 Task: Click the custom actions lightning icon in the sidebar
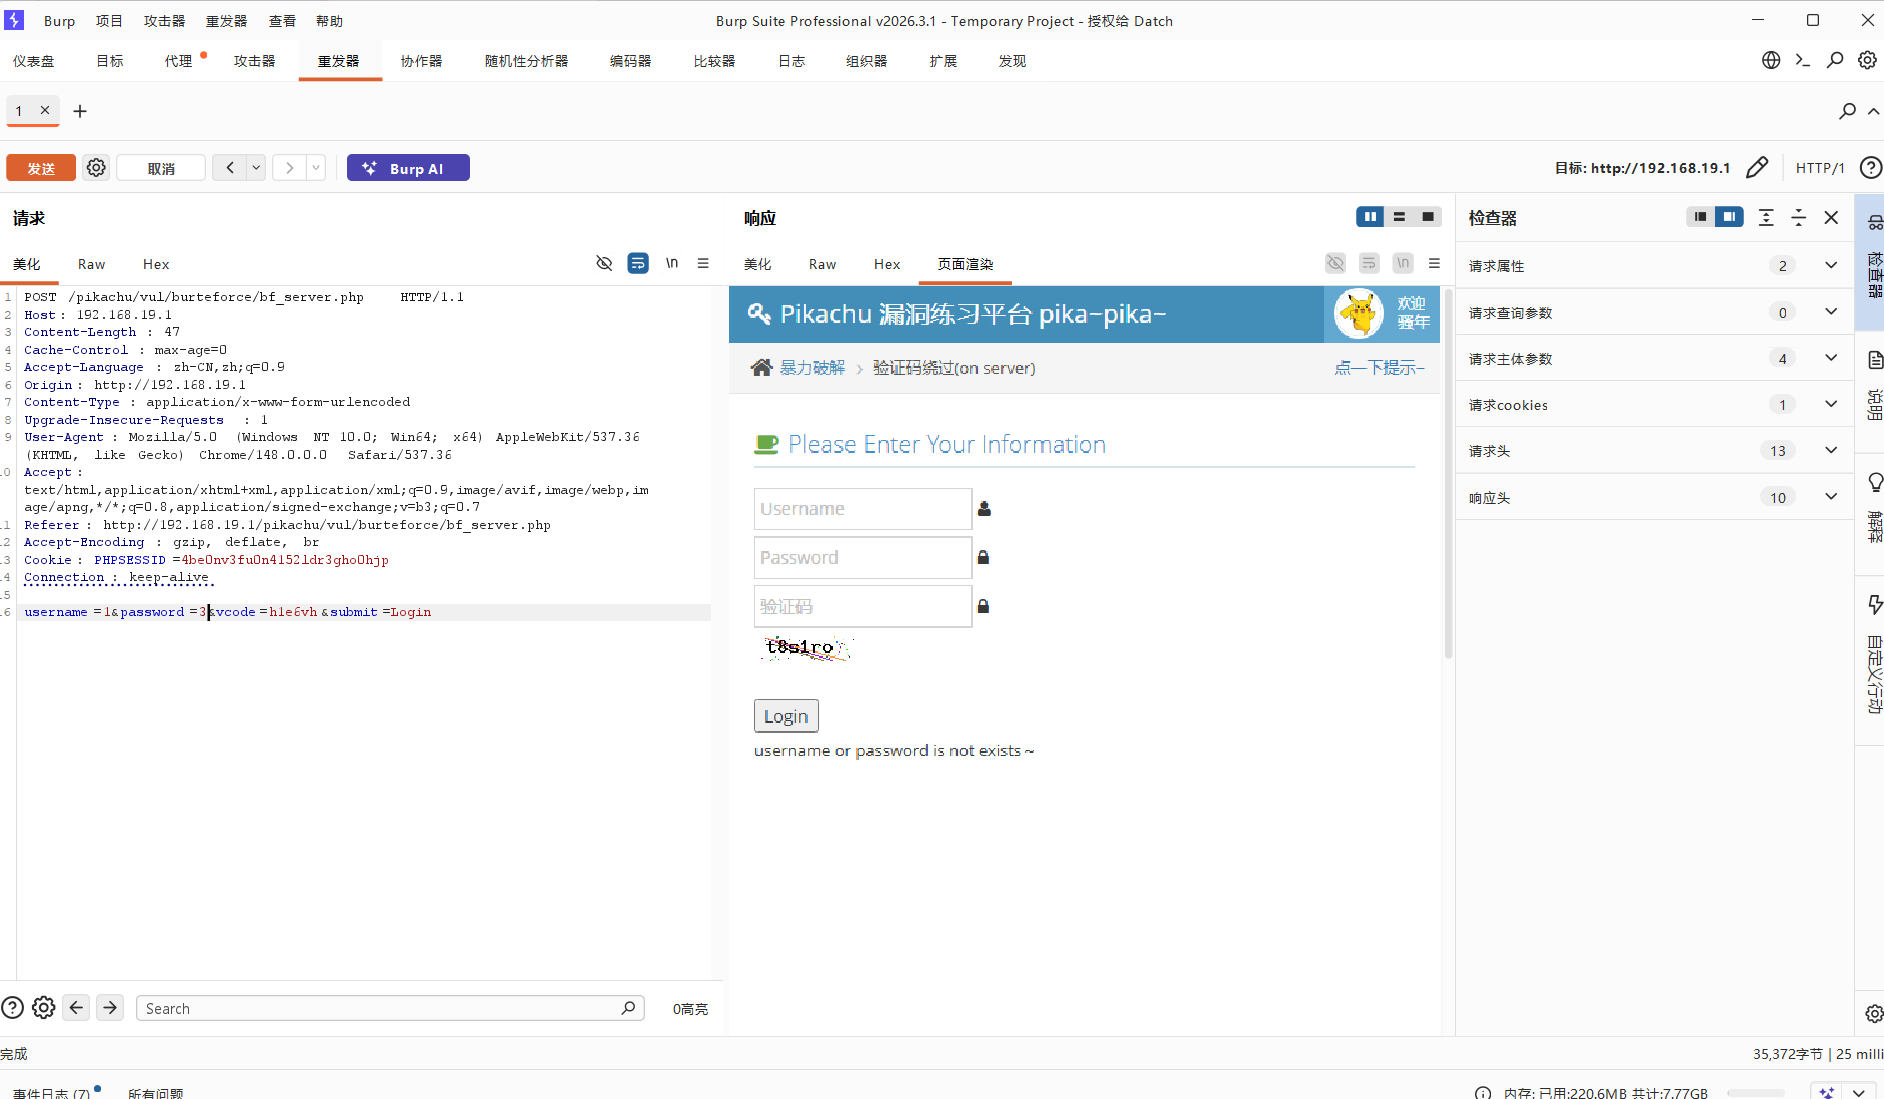click(1875, 605)
